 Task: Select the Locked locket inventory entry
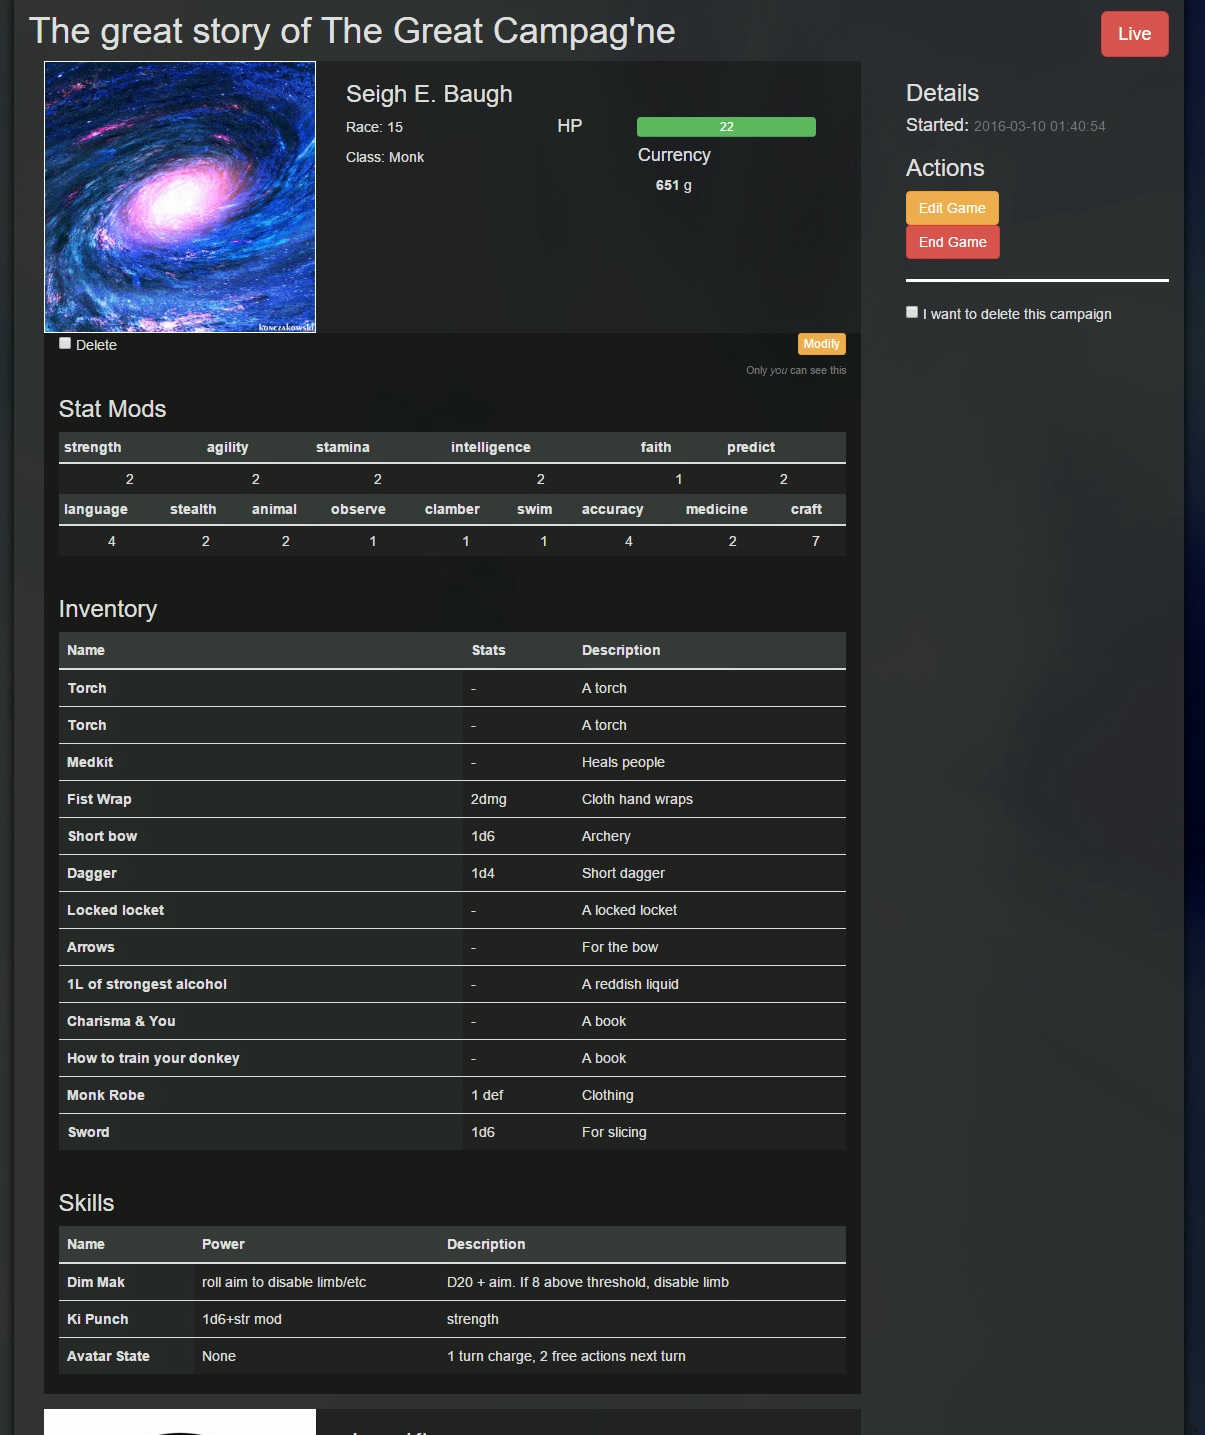point(115,910)
